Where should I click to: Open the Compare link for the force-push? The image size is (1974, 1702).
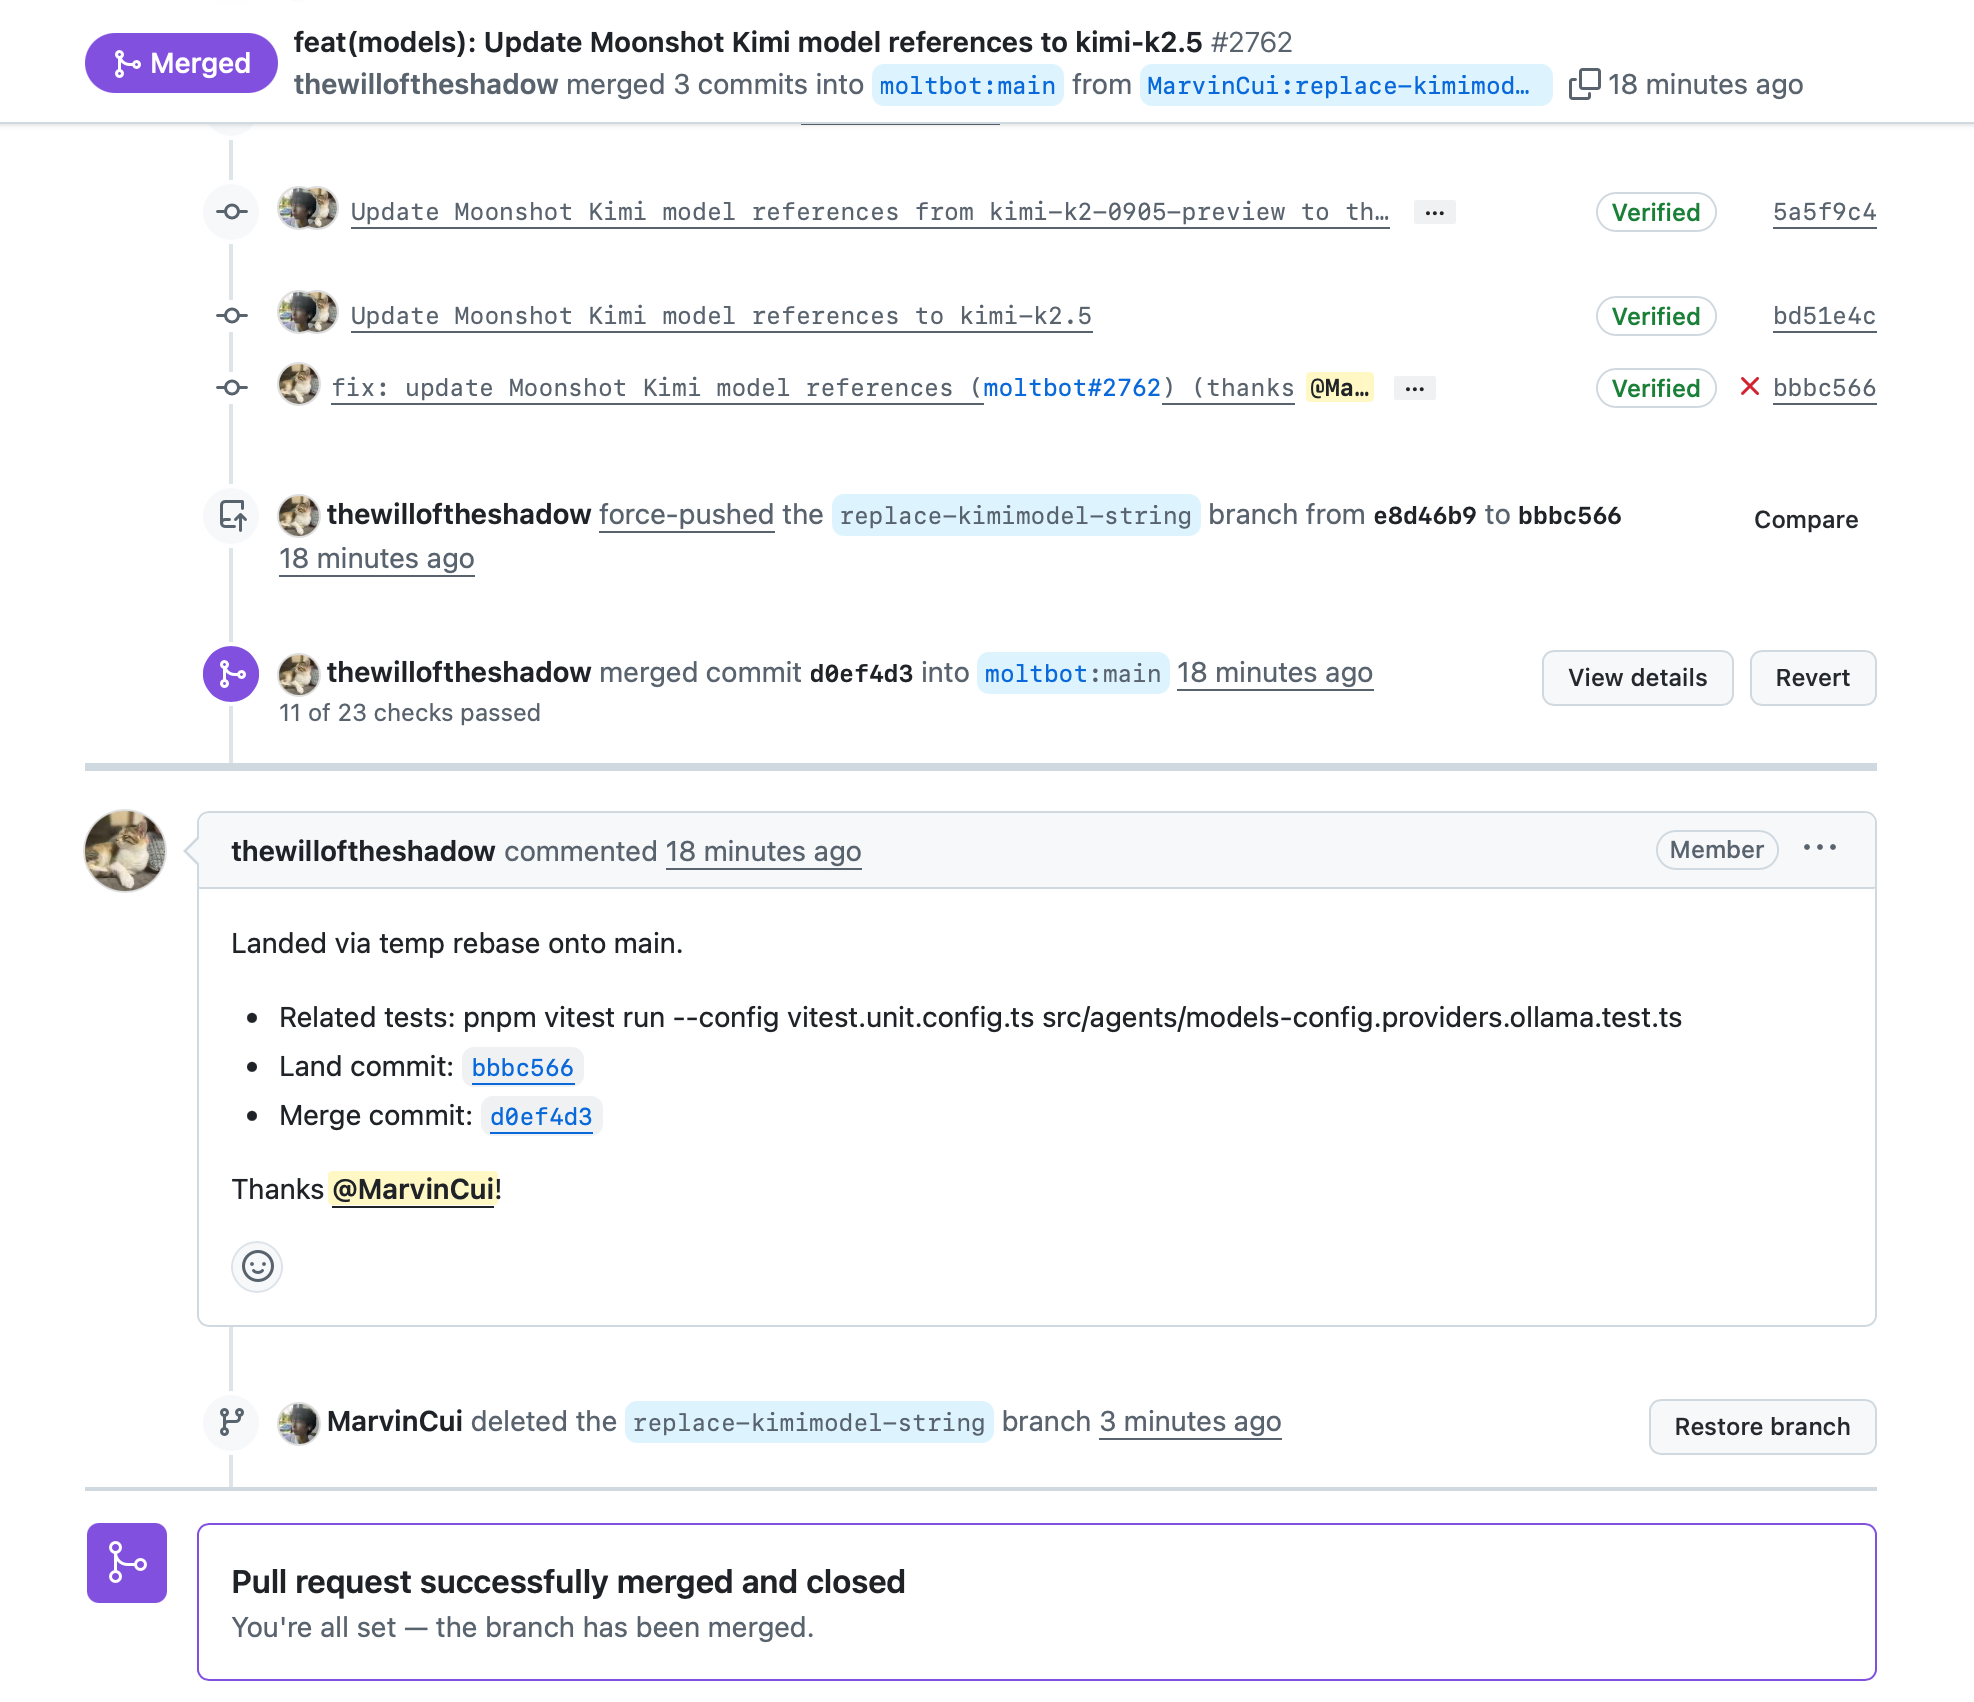1805,520
